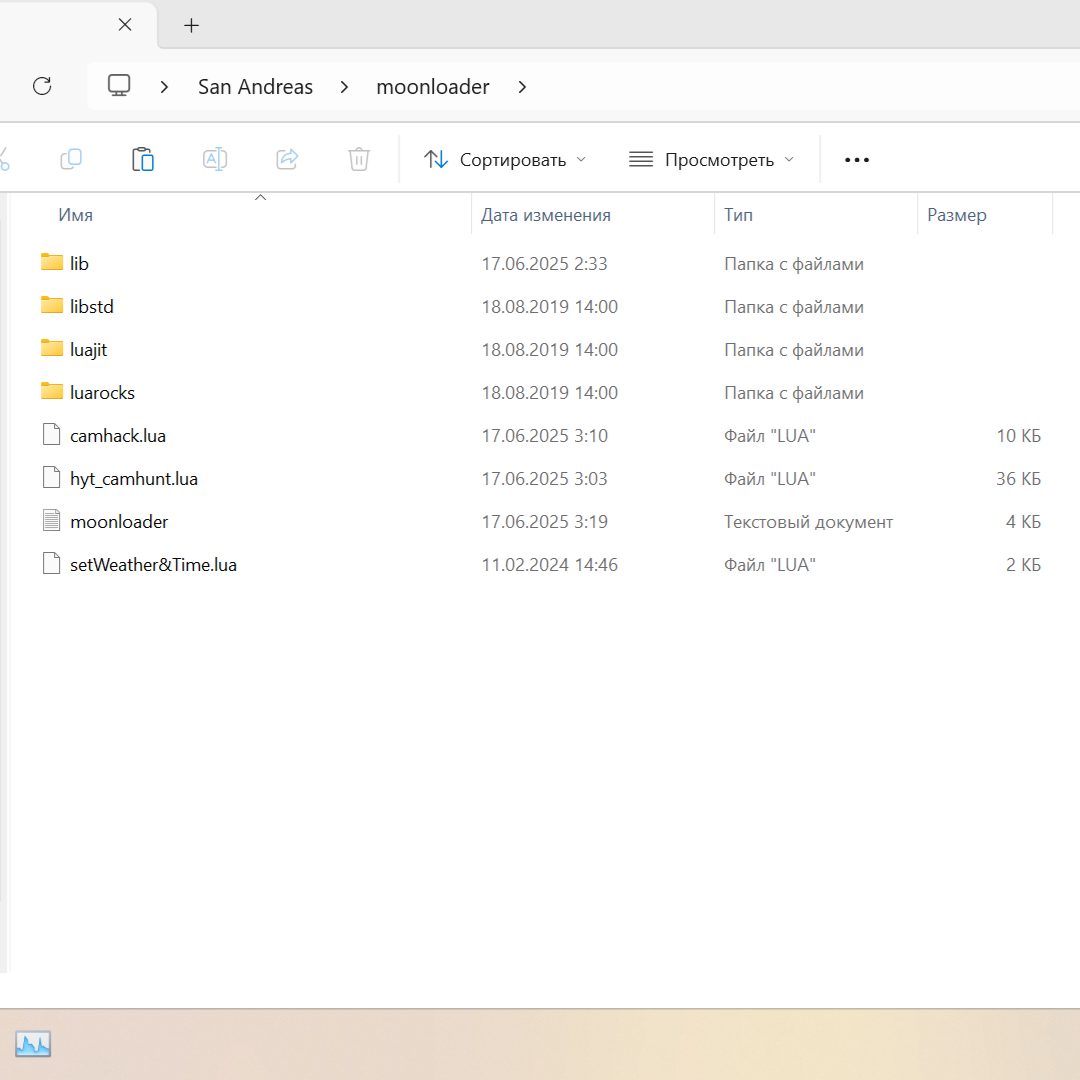Select the luarocks folder

102,393
